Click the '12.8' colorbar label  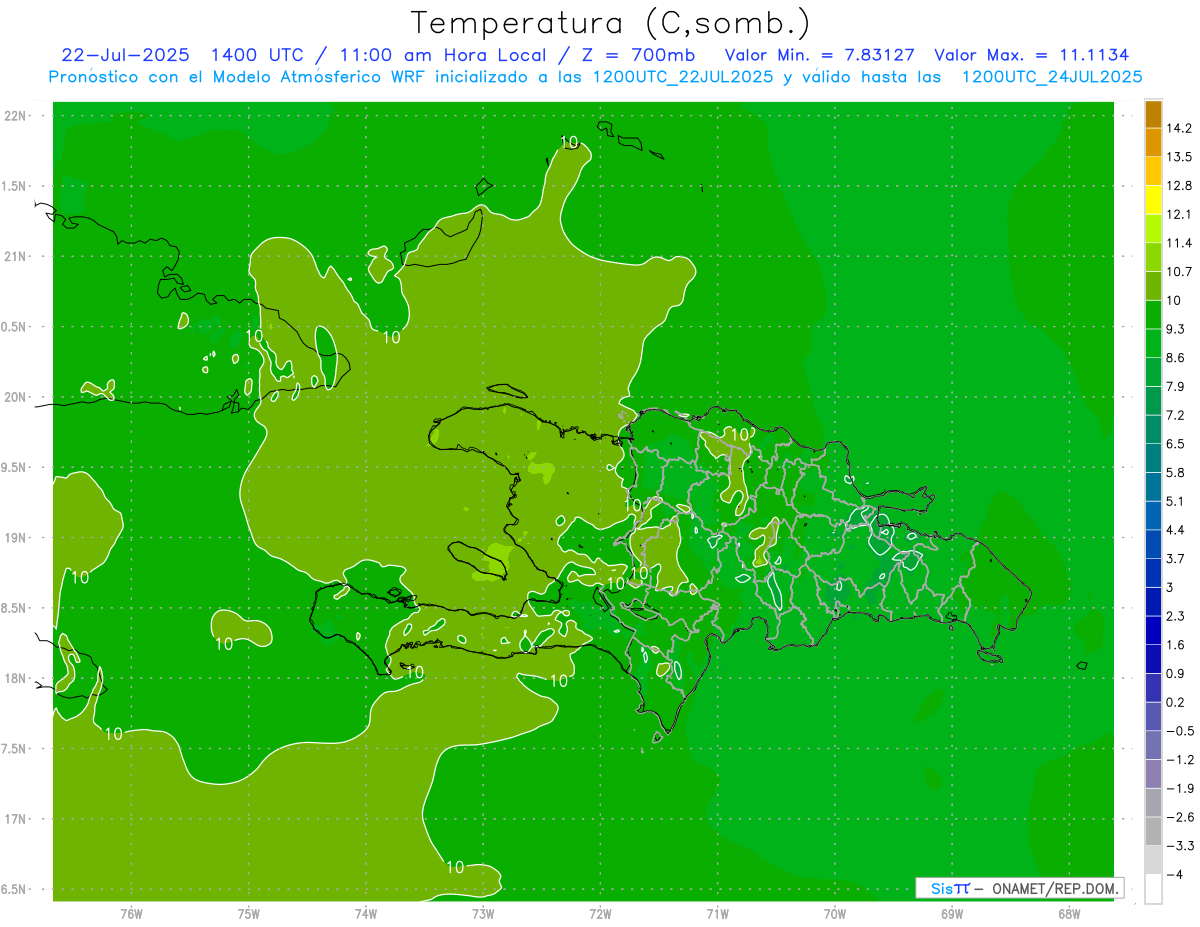point(1179,186)
